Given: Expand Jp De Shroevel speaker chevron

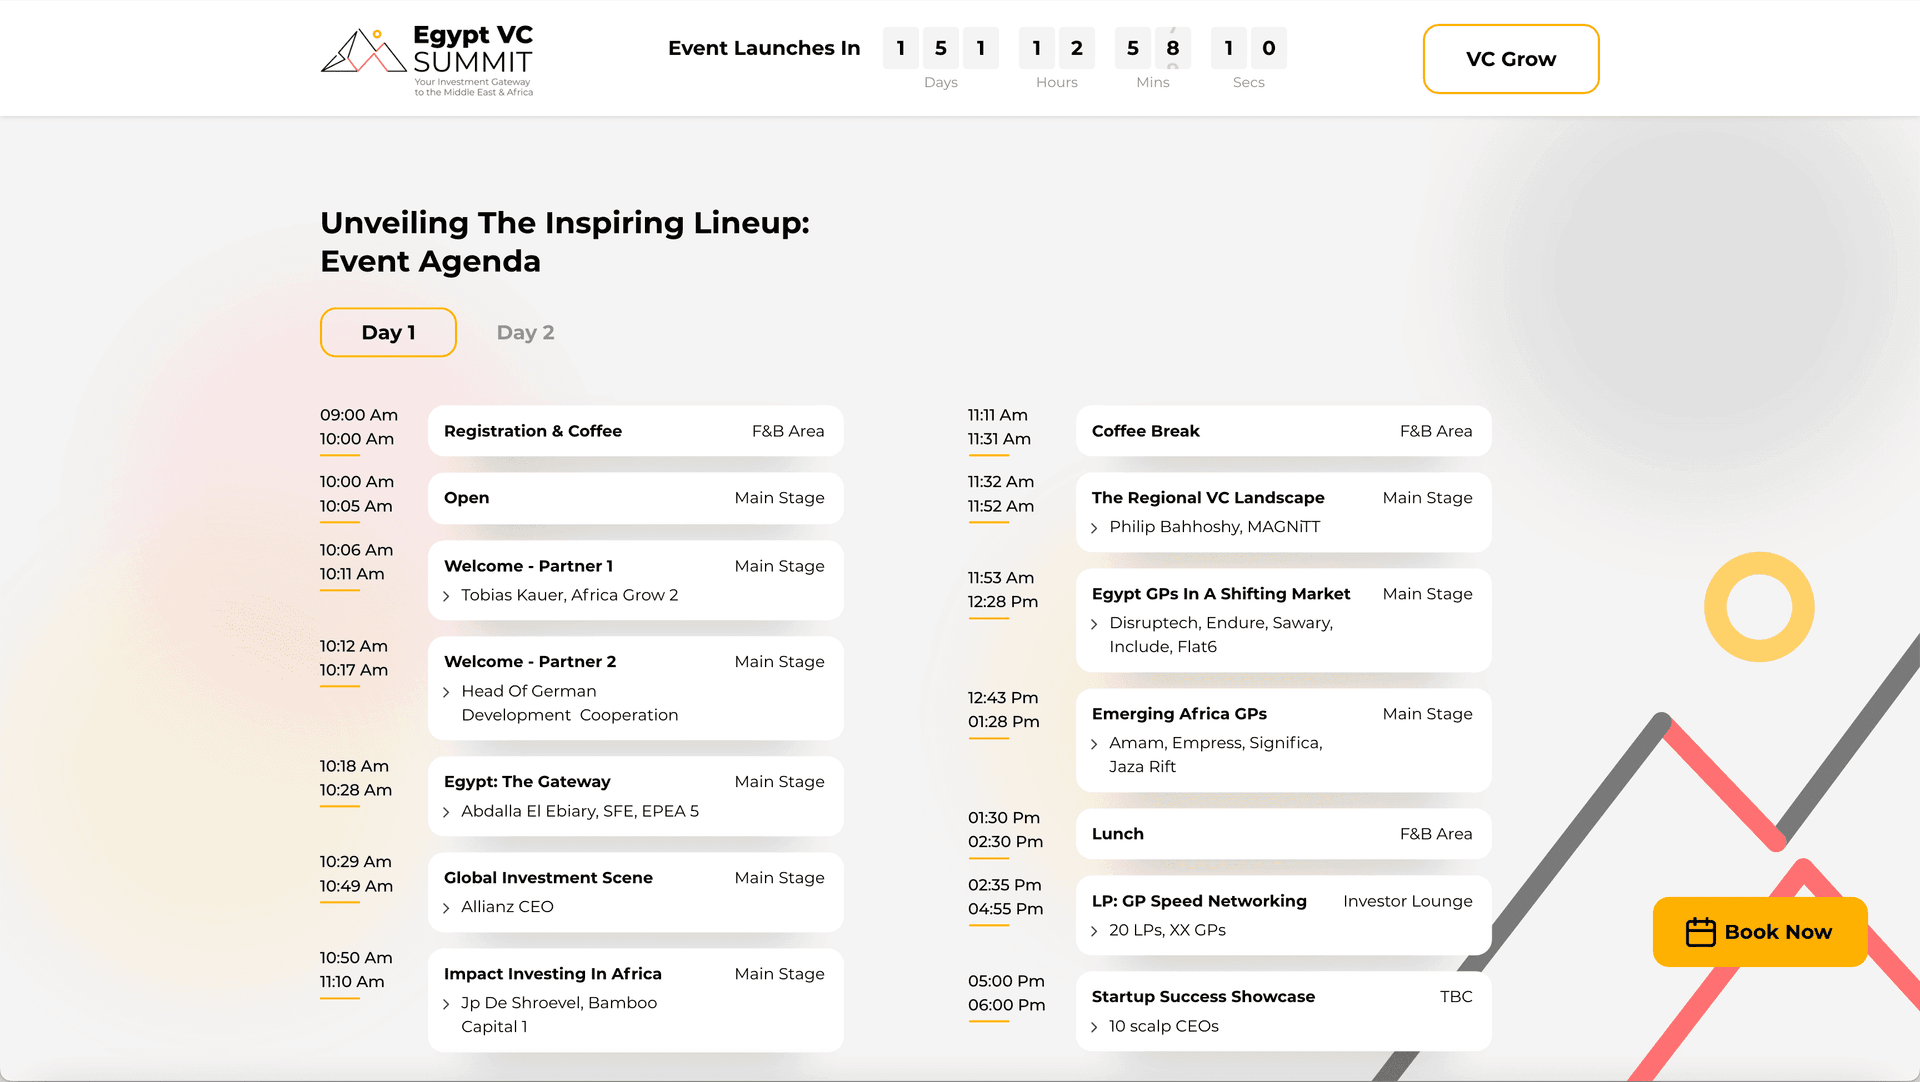Looking at the screenshot, I should tap(446, 1004).
